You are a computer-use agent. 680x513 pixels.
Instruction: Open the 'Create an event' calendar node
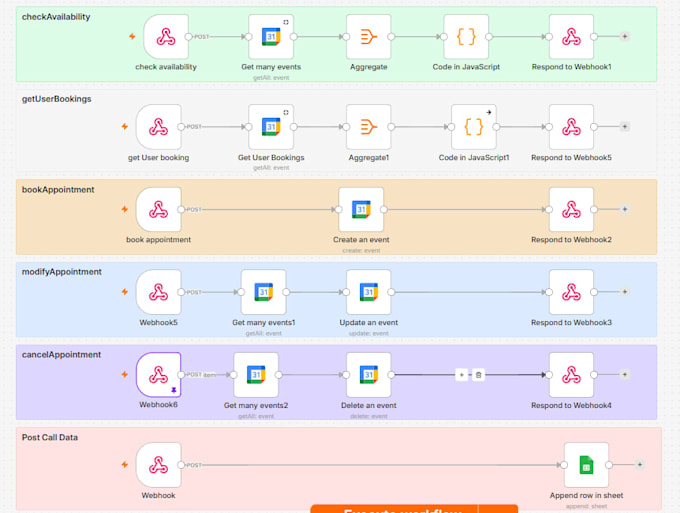(x=361, y=209)
